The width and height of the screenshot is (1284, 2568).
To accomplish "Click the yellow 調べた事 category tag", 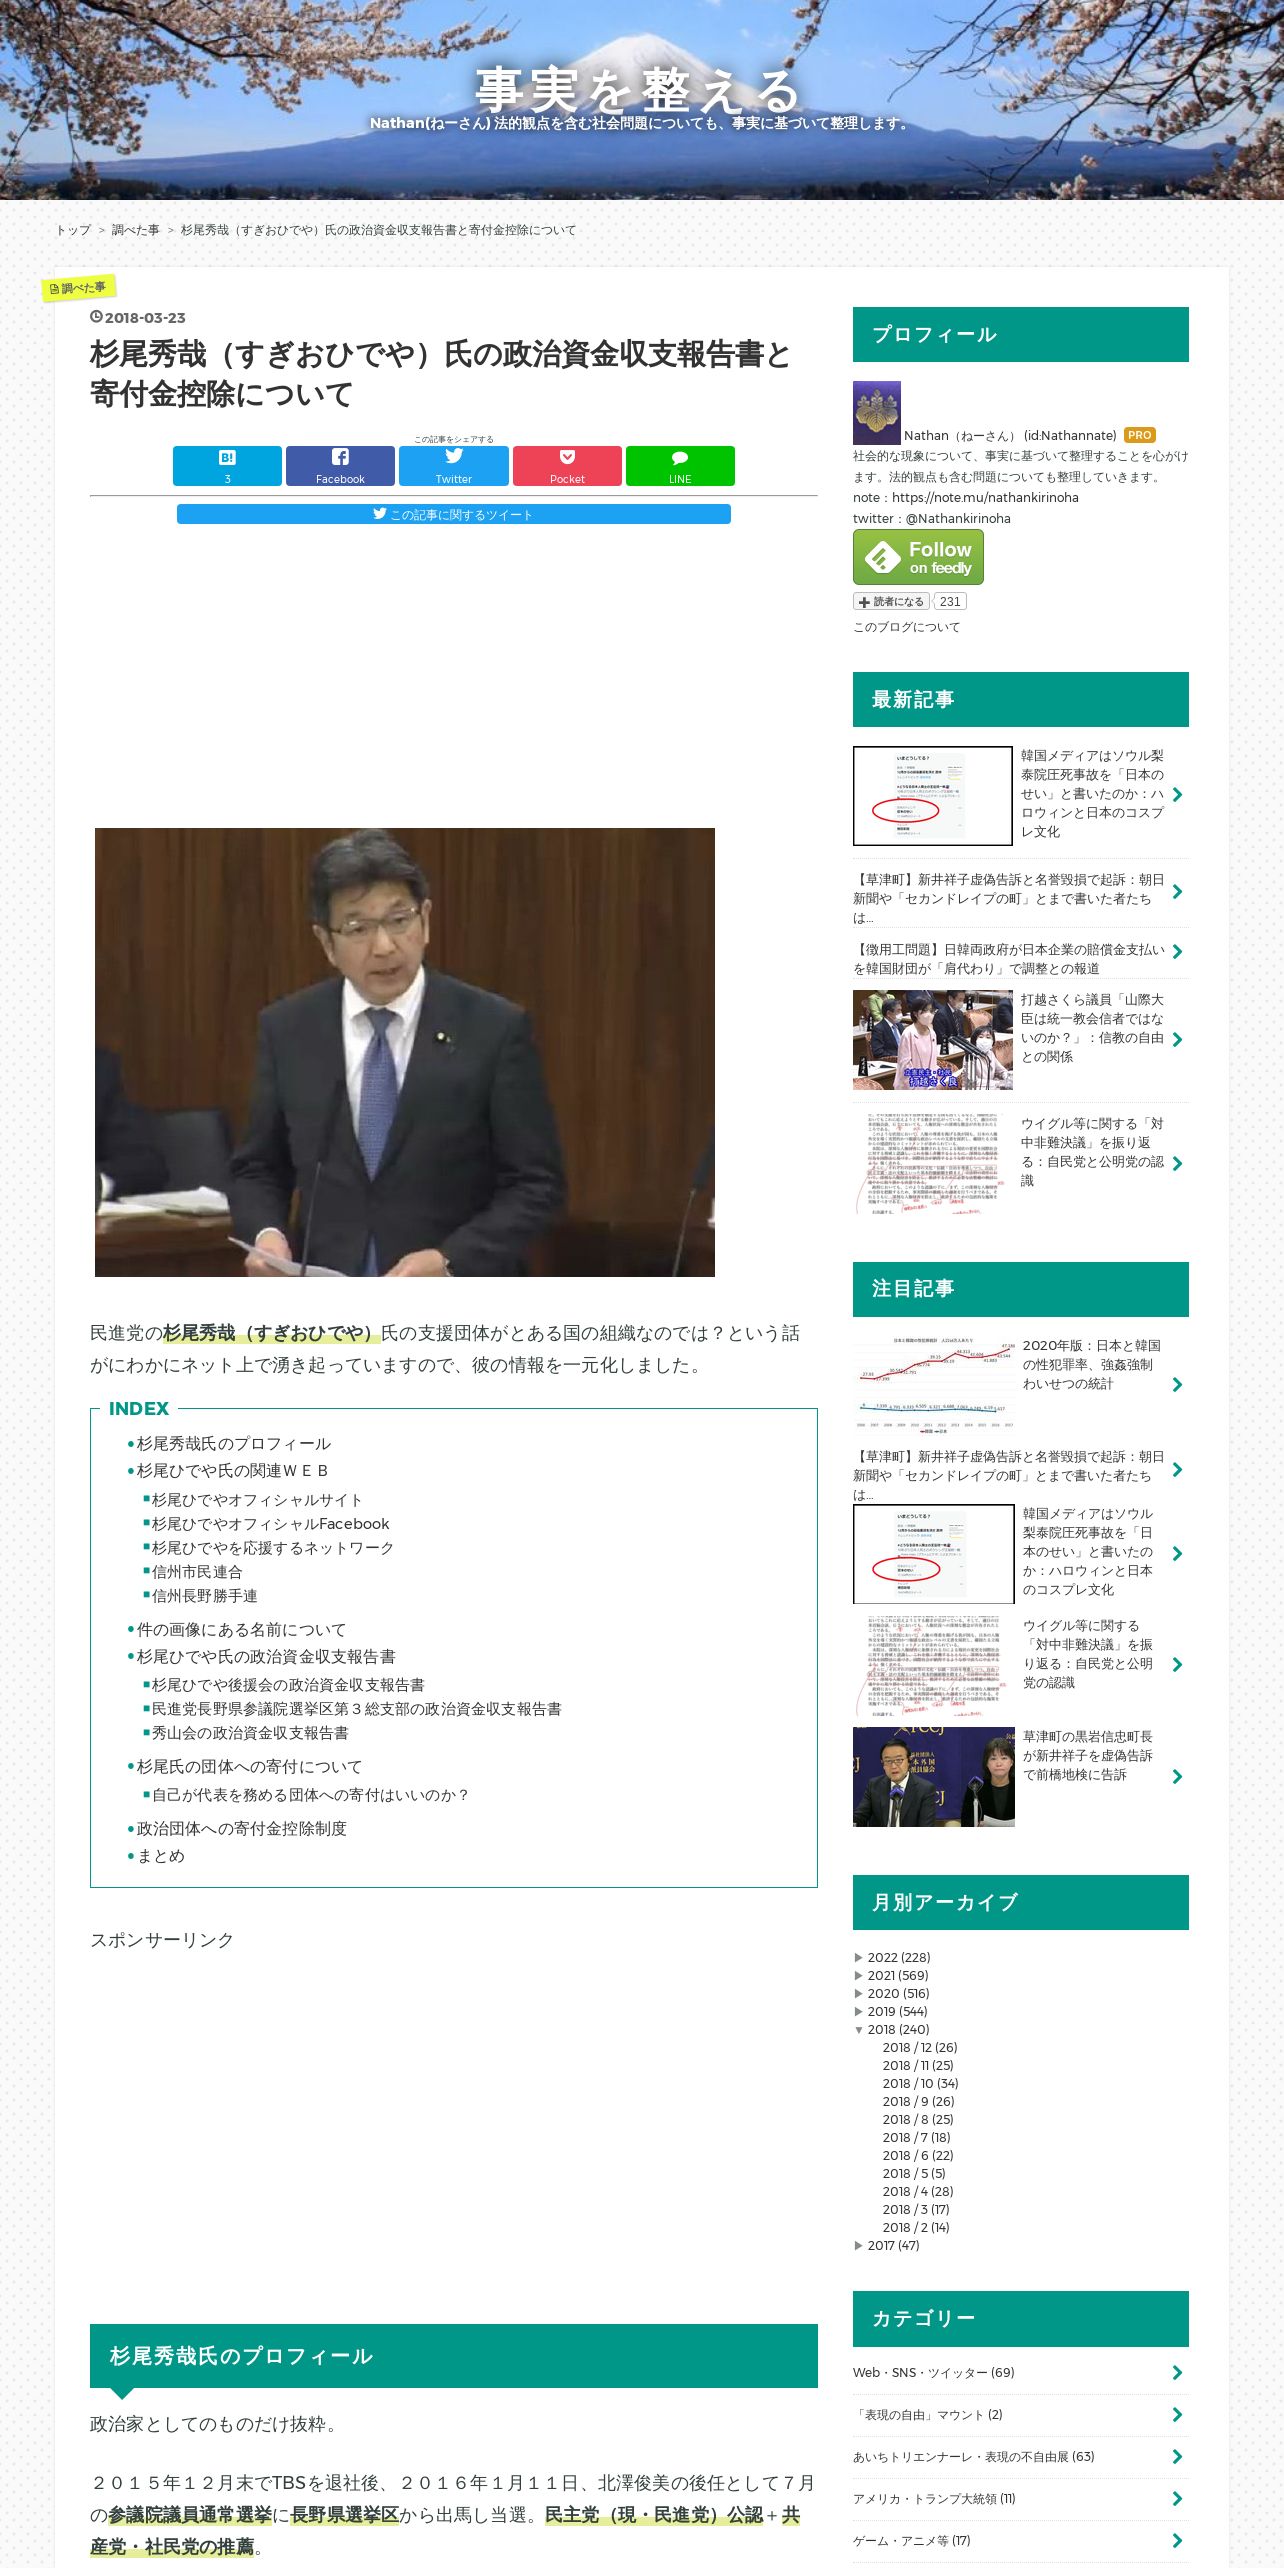I will pos(78,288).
